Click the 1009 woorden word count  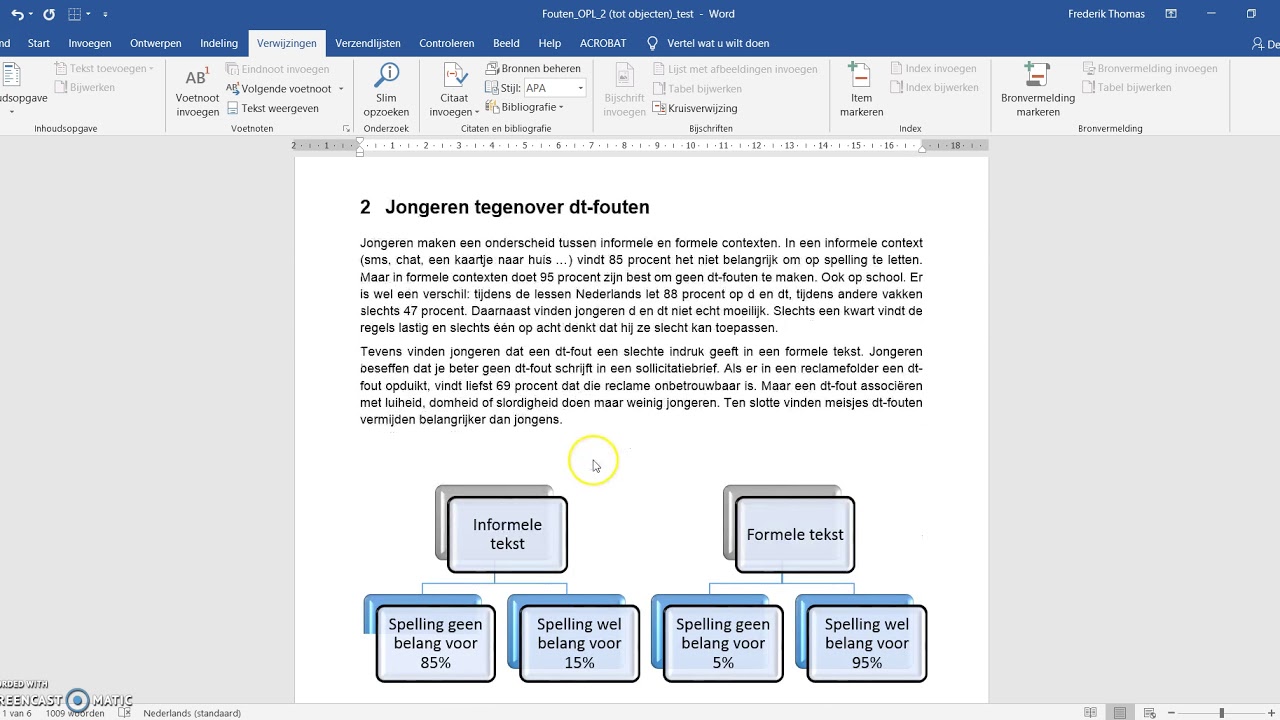75,713
